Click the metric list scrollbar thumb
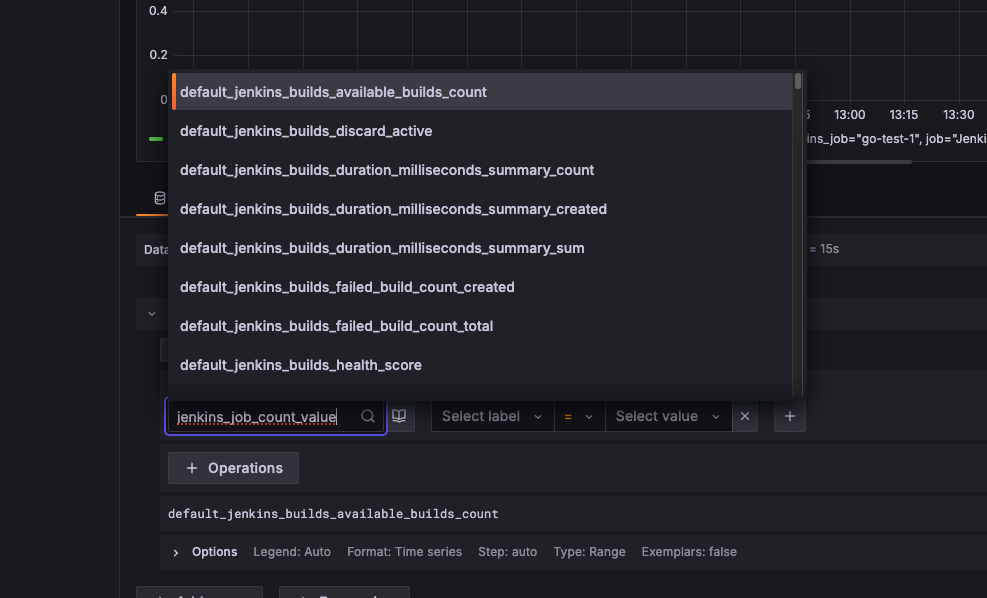The width and height of the screenshot is (987, 598). (x=798, y=81)
